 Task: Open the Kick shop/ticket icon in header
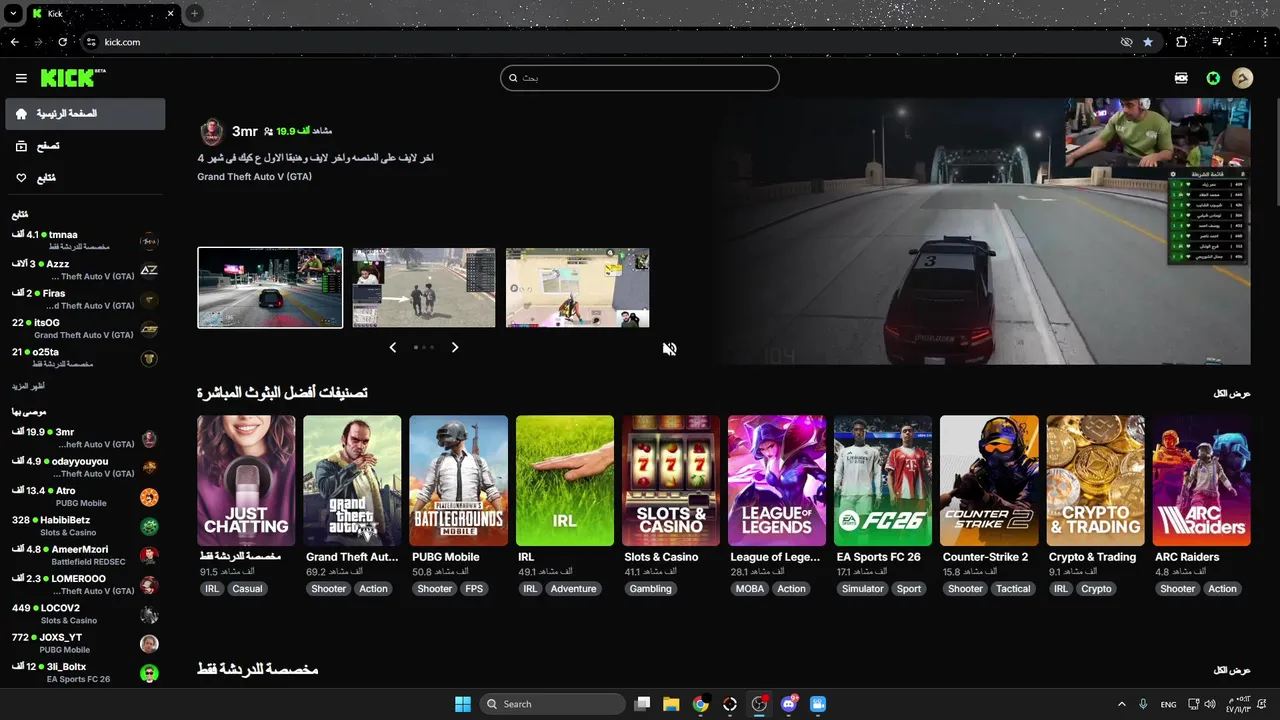1182,78
